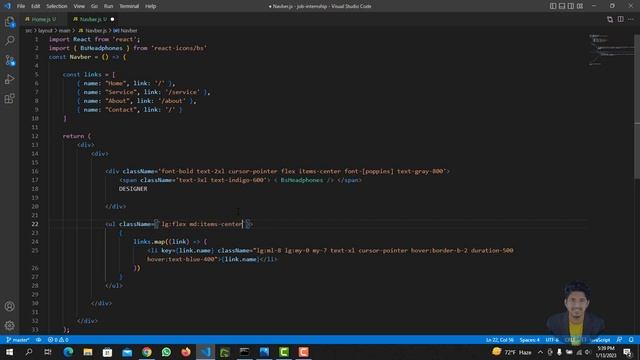
Task: Open Customize Layout icon in title bar
Action: [x=580, y=6]
